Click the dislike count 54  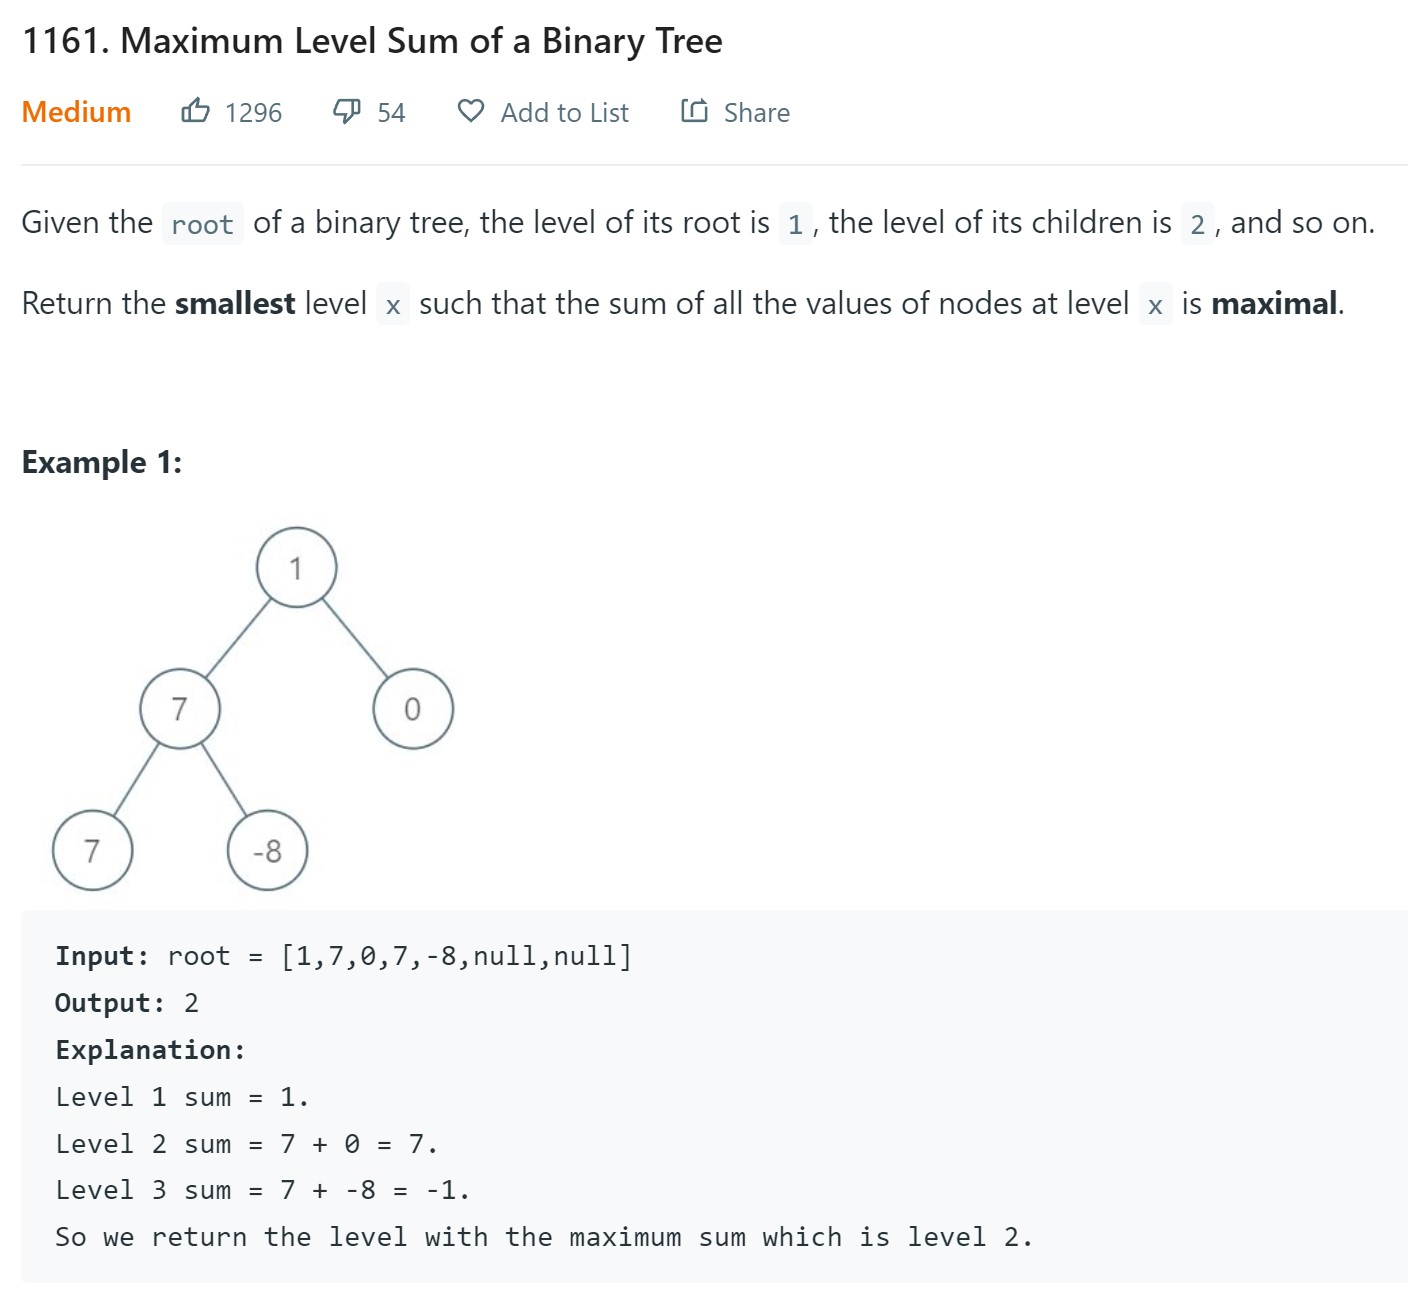coord(391,113)
